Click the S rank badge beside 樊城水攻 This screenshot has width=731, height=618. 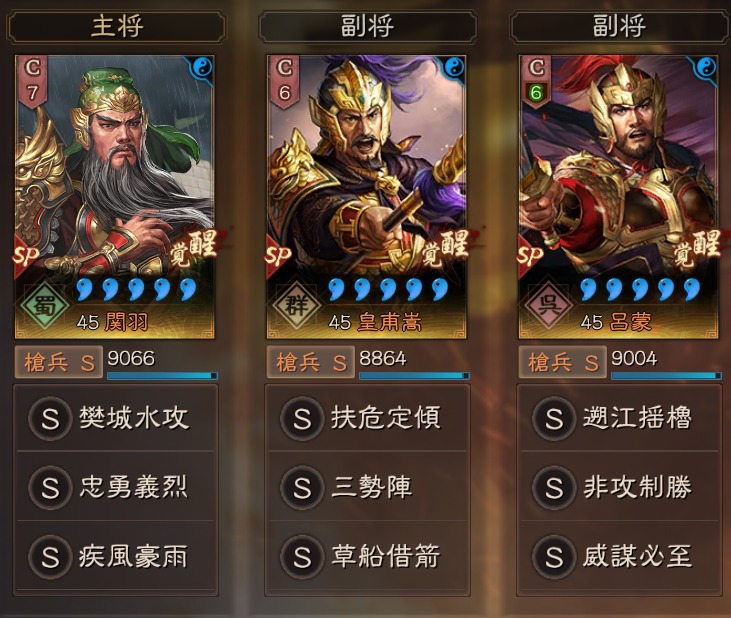pyautogui.click(x=50, y=419)
